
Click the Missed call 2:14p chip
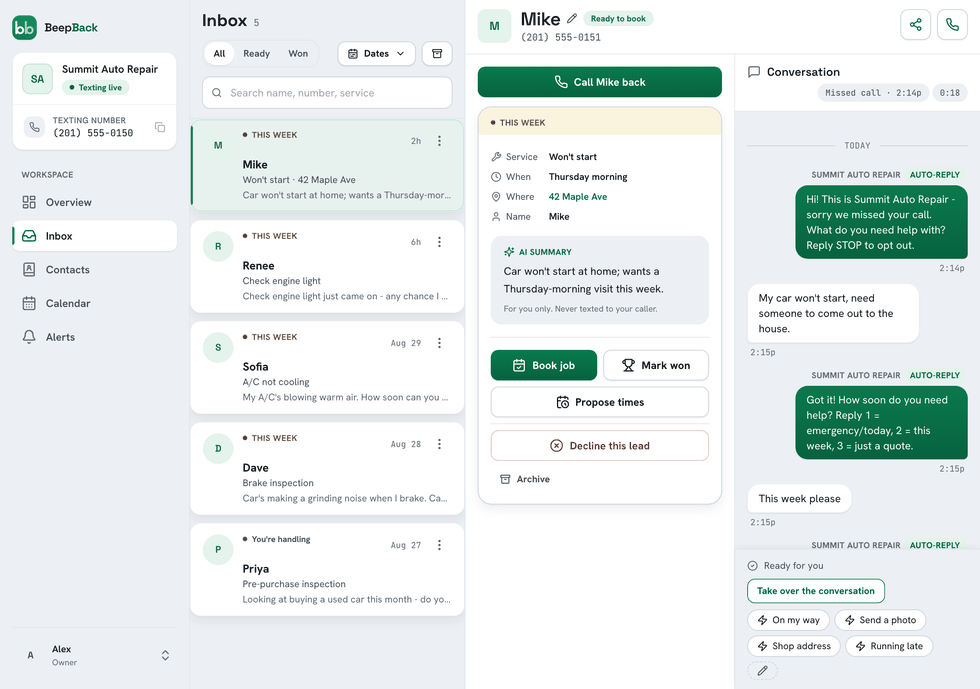873,93
